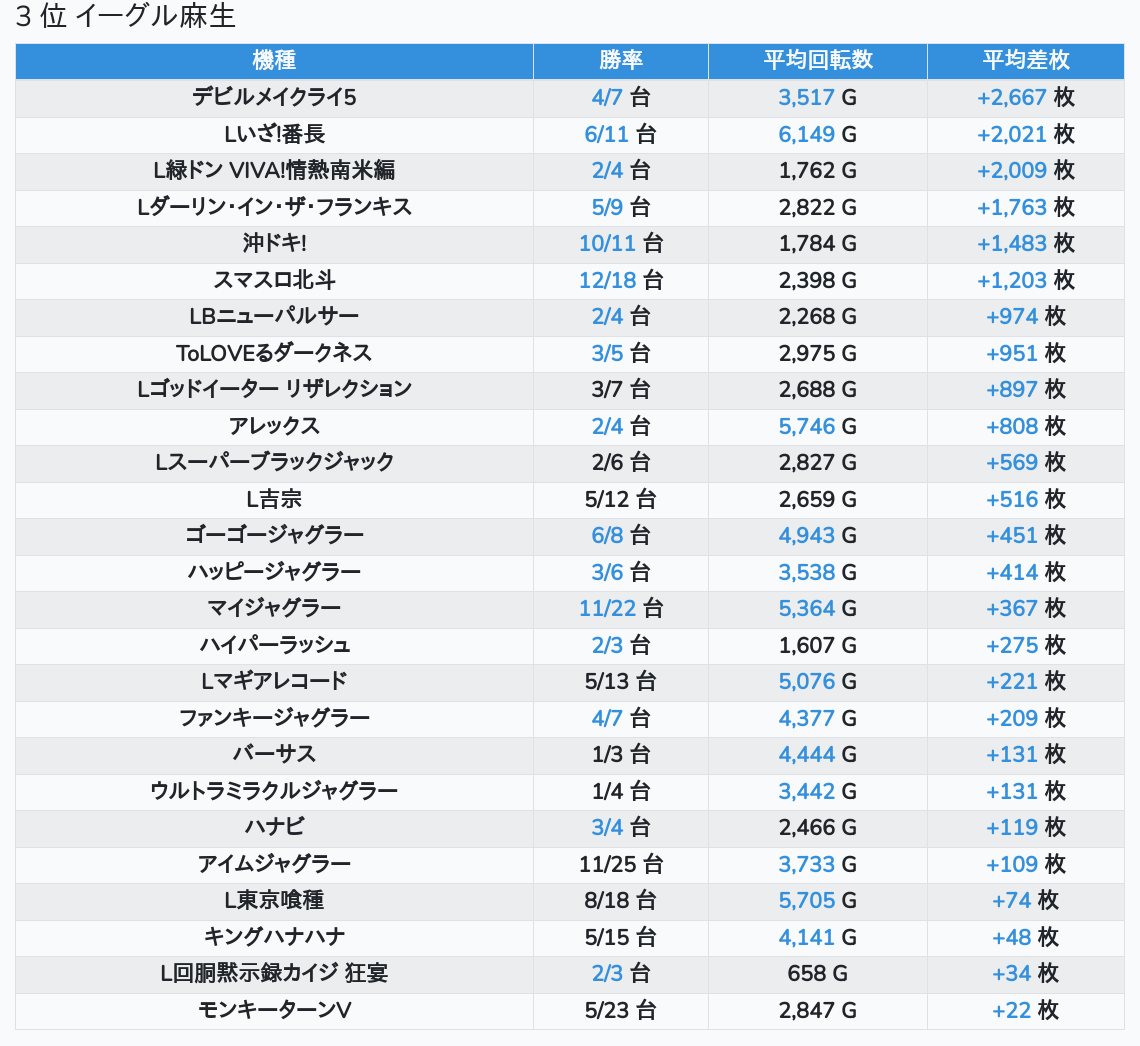
Task: Select machine name スマスロ北斗
Action: (x=274, y=280)
